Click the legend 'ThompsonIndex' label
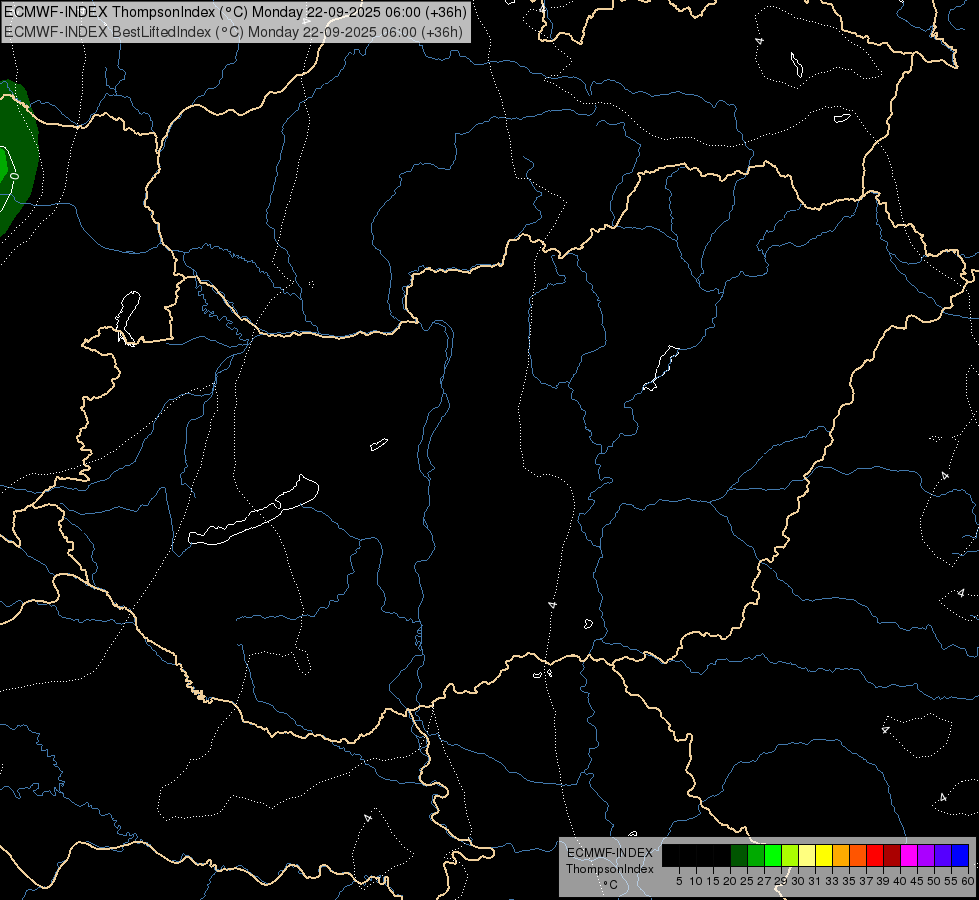The image size is (979, 900). coord(609,869)
